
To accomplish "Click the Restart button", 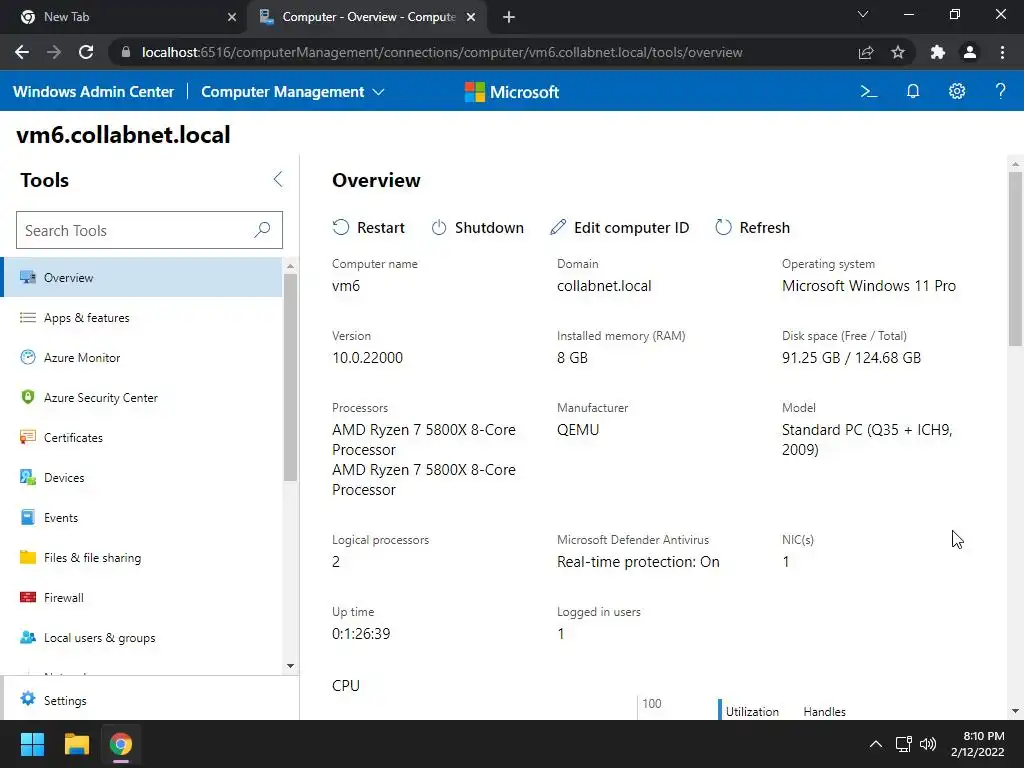I will click(x=368, y=227).
